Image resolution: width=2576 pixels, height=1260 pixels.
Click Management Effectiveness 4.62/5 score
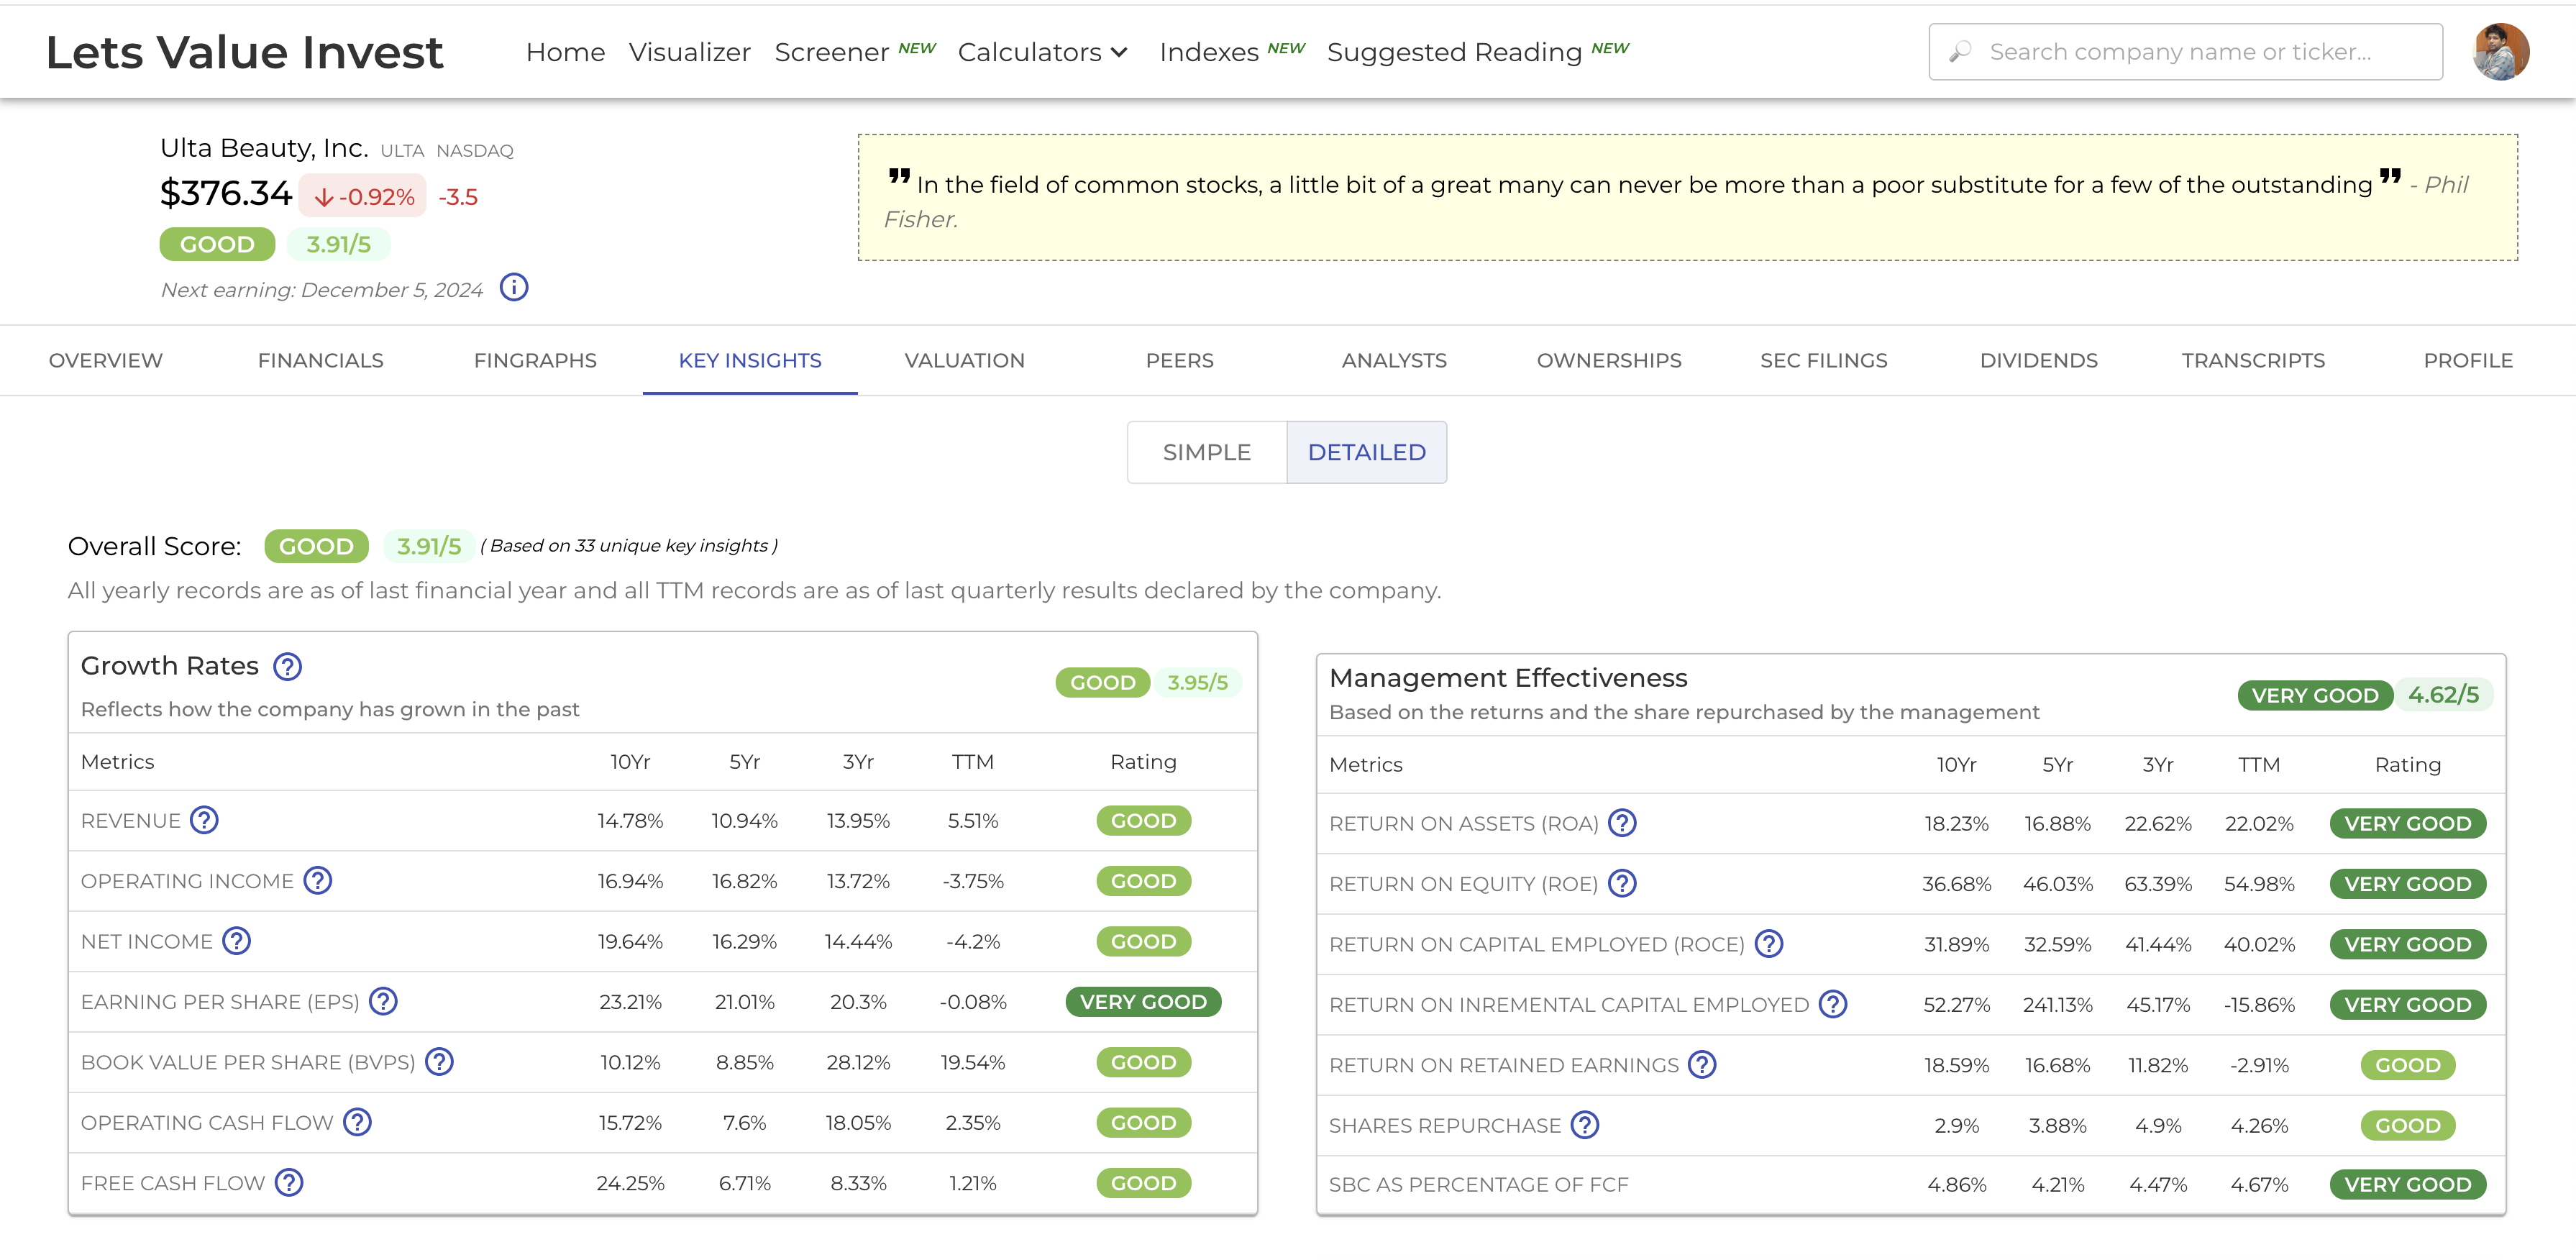point(2443,694)
